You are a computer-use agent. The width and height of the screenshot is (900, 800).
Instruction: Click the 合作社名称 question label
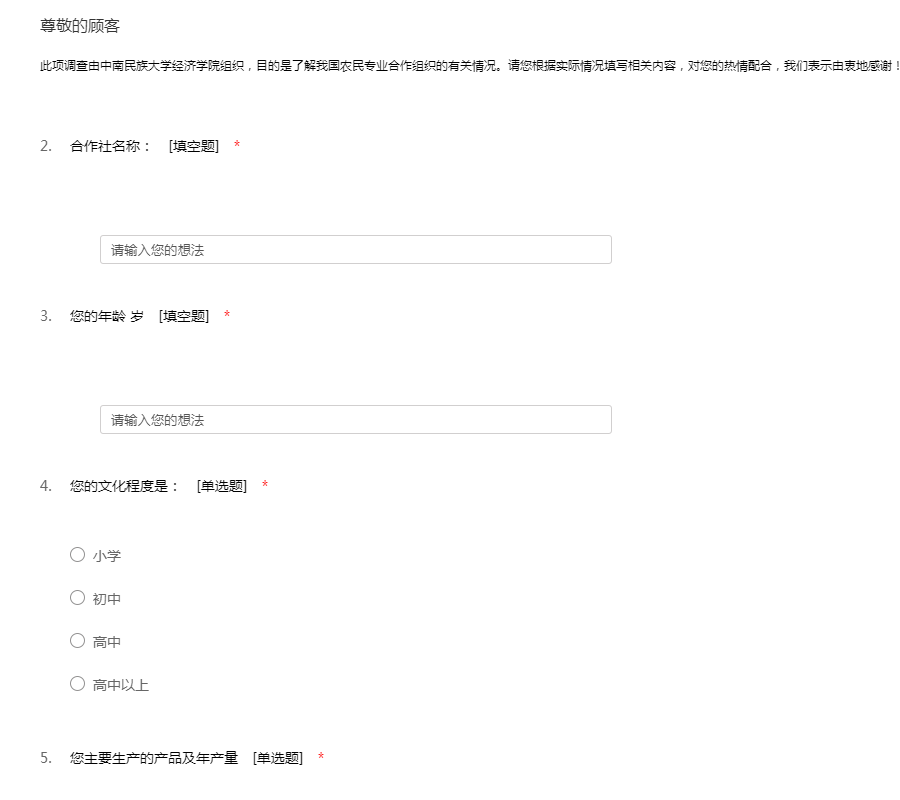coord(110,146)
